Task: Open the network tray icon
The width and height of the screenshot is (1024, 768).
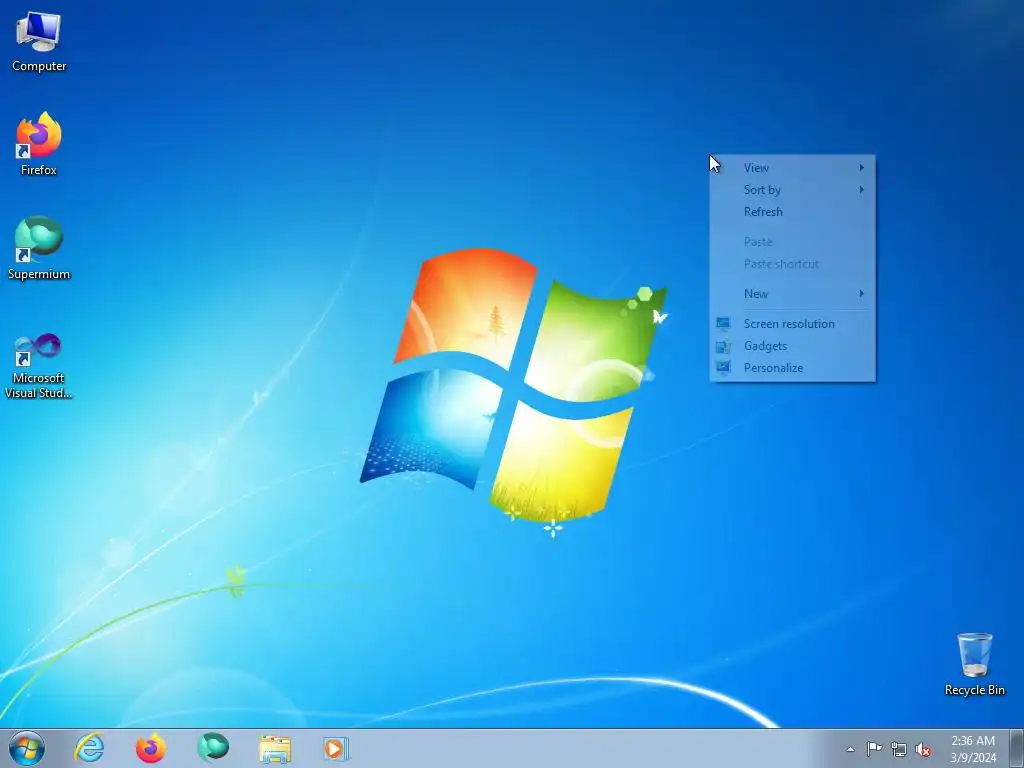Action: tap(899, 749)
